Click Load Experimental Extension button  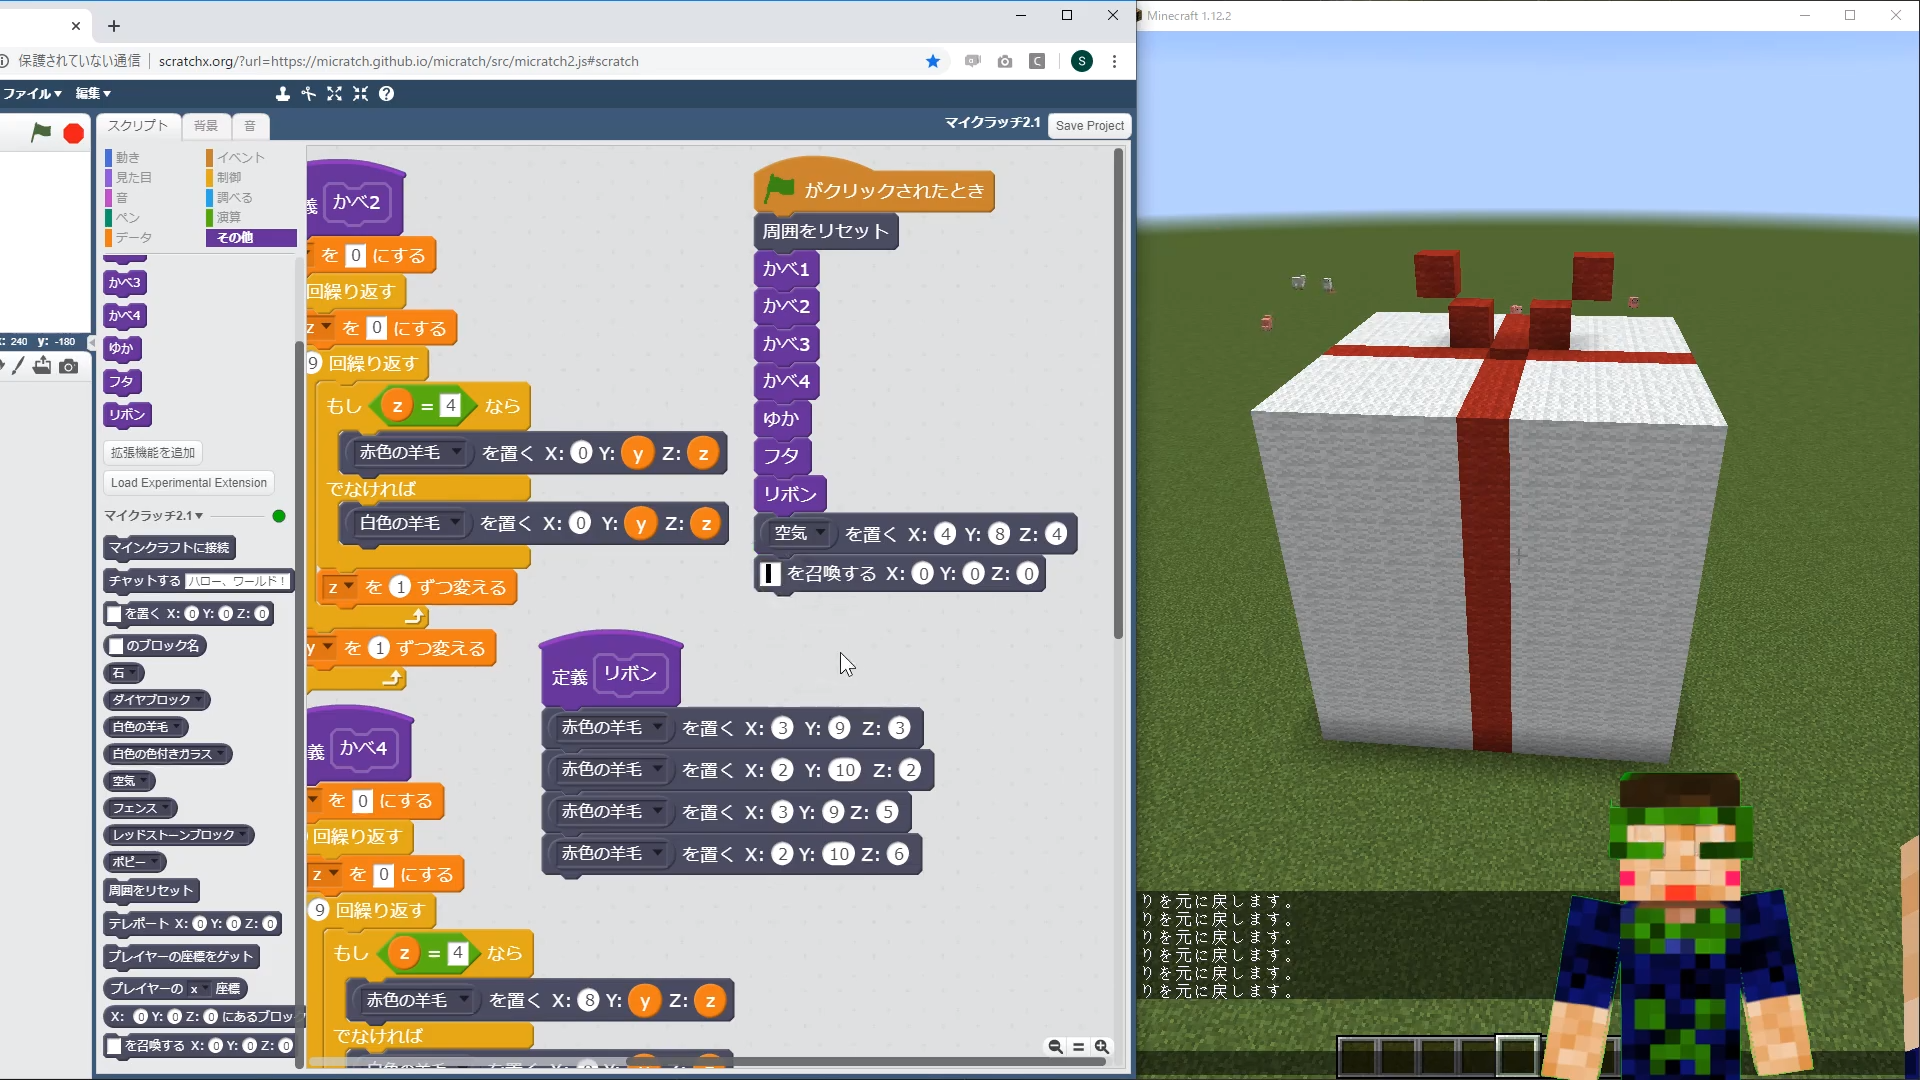(x=189, y=482)
